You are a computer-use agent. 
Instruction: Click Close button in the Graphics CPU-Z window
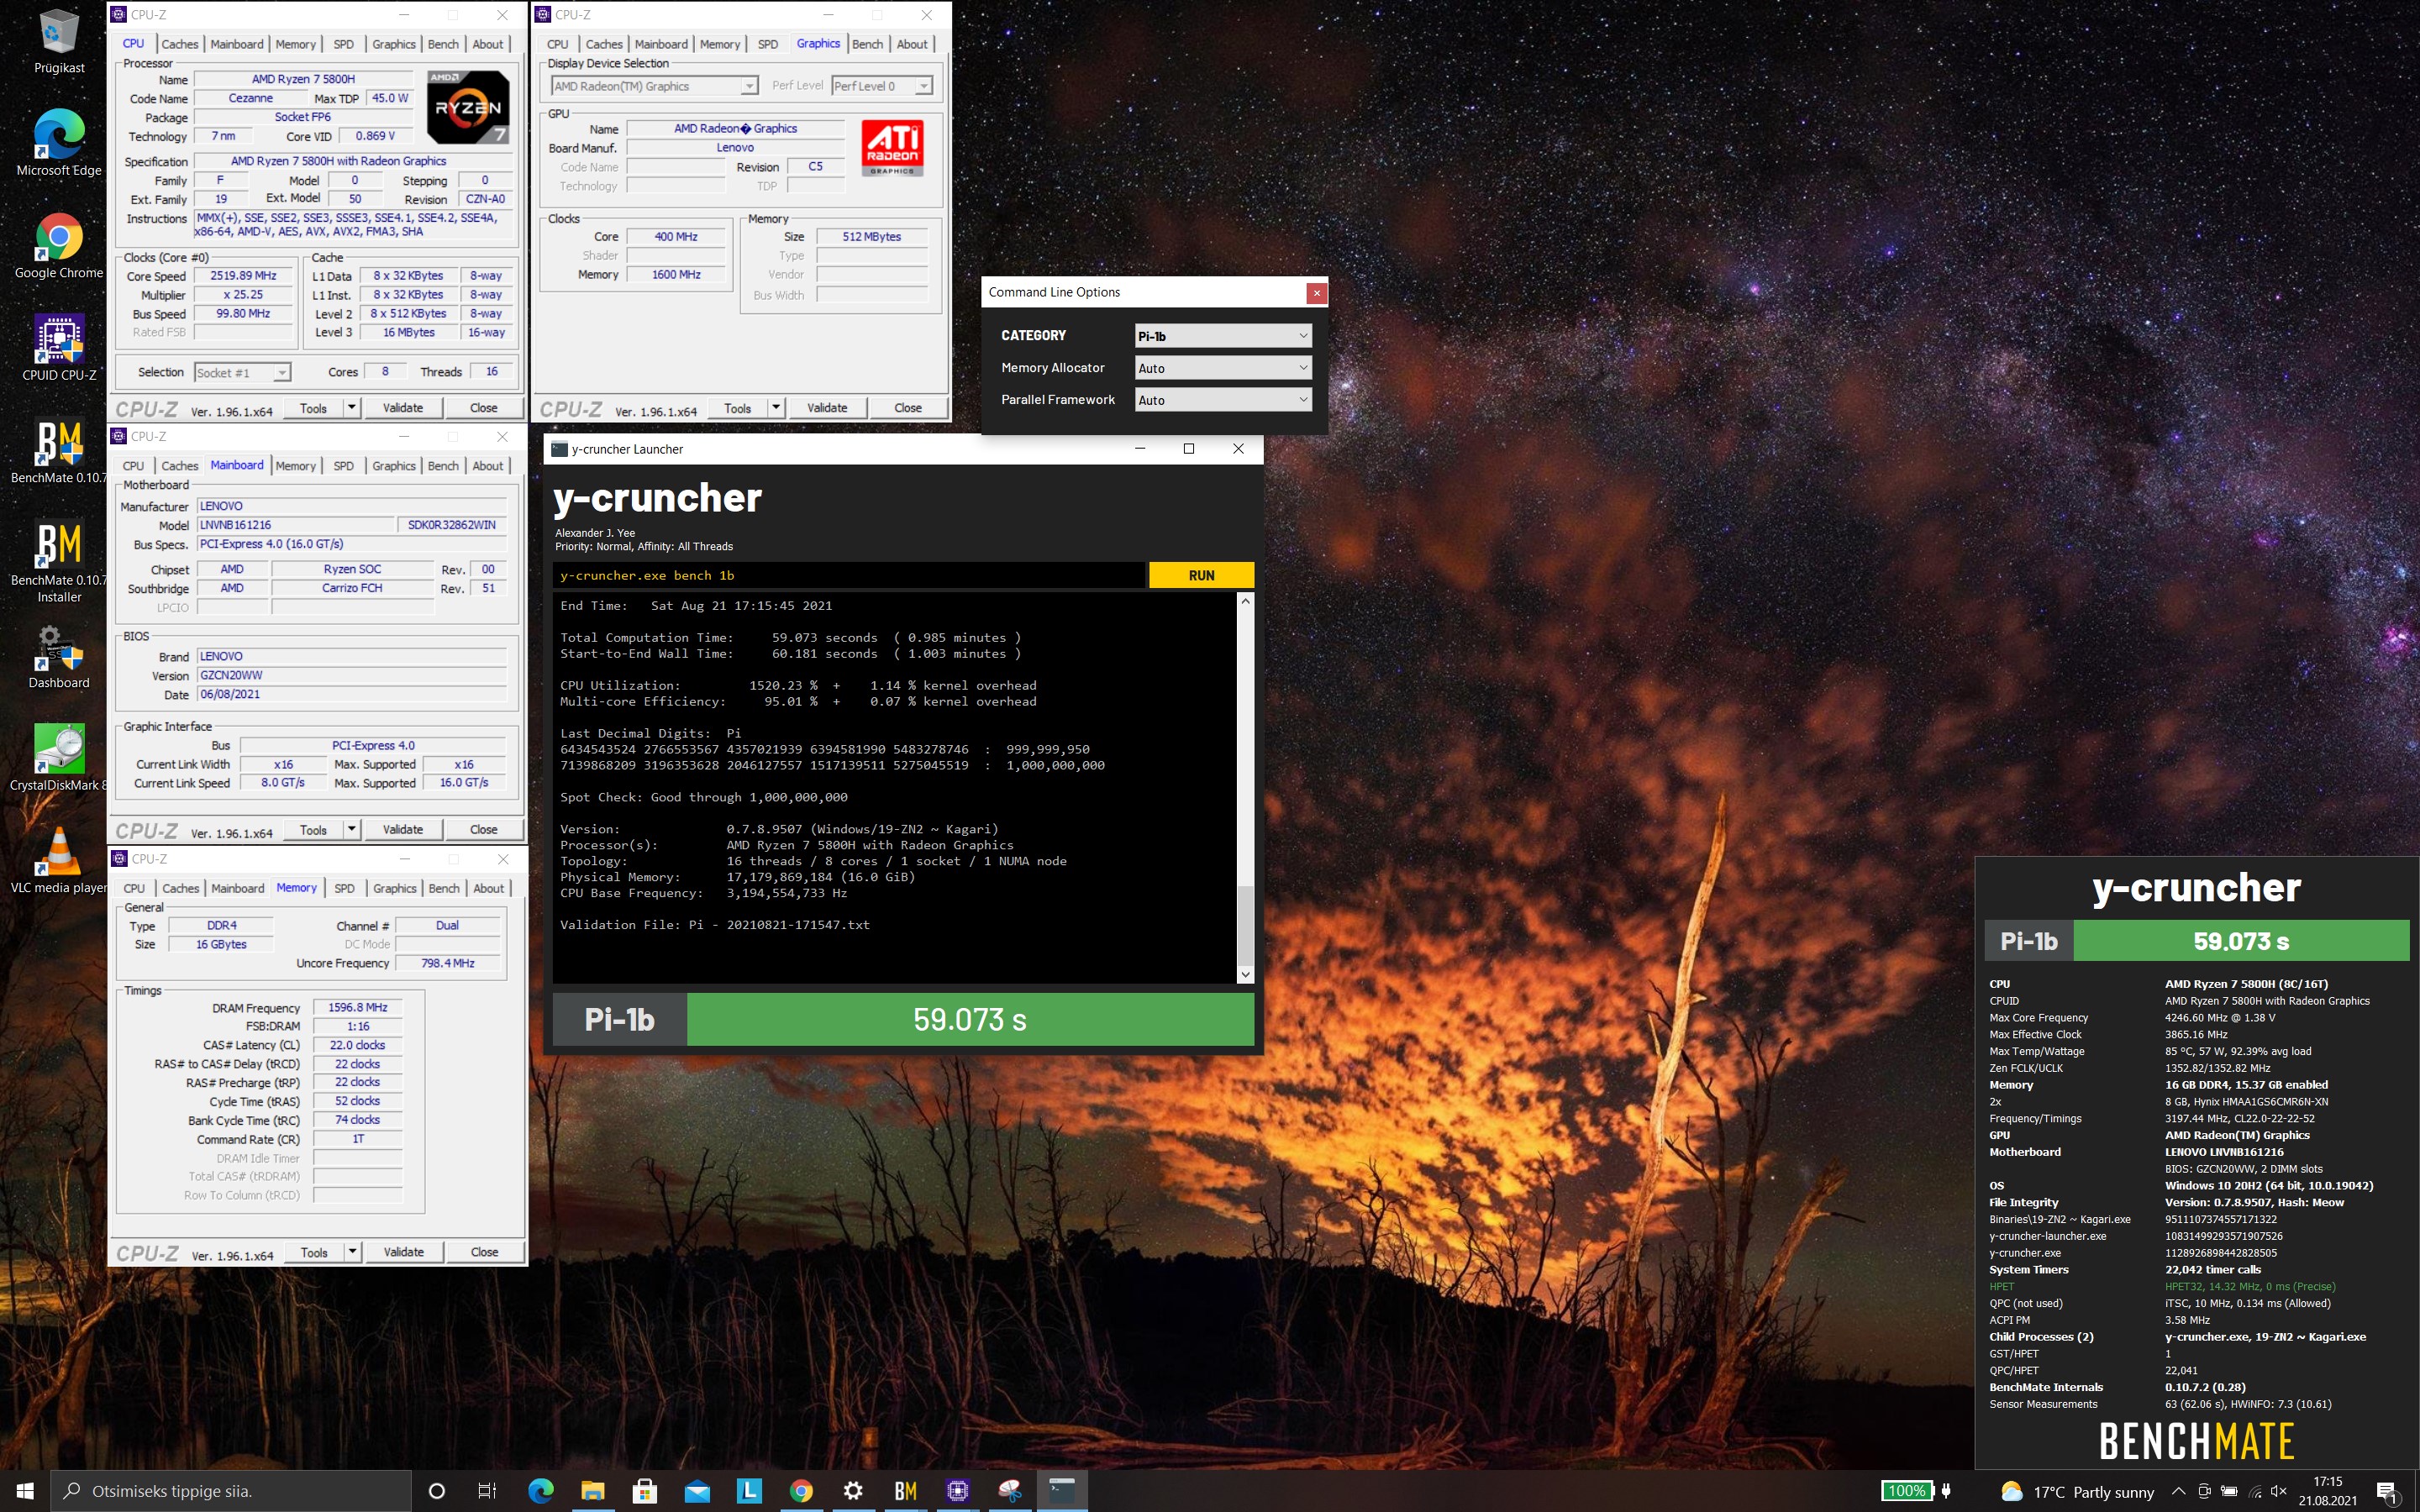[x=908, y=407]
